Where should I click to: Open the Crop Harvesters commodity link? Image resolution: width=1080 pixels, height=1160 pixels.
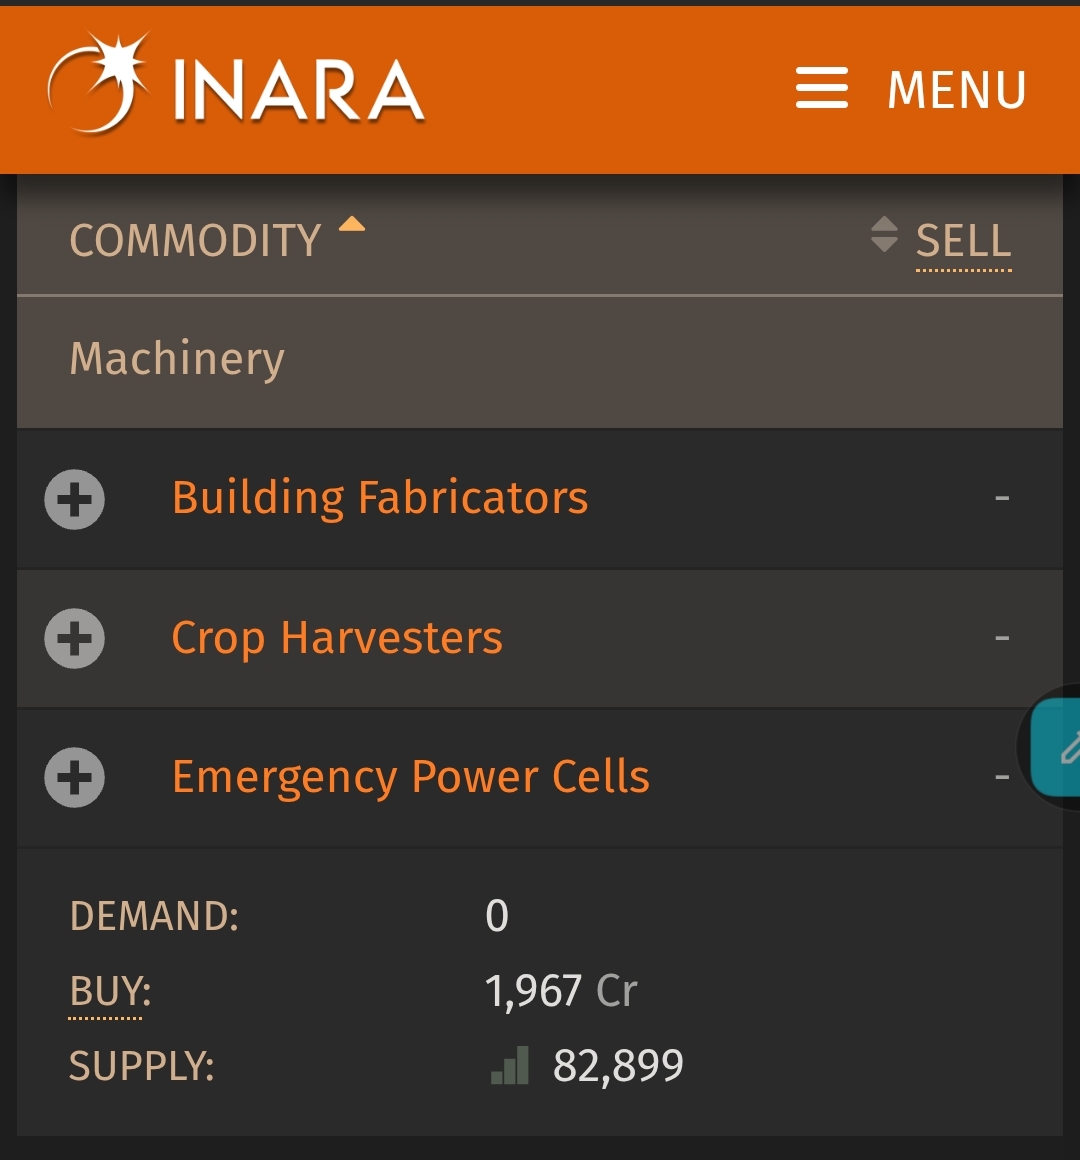[x=337, y=638]
